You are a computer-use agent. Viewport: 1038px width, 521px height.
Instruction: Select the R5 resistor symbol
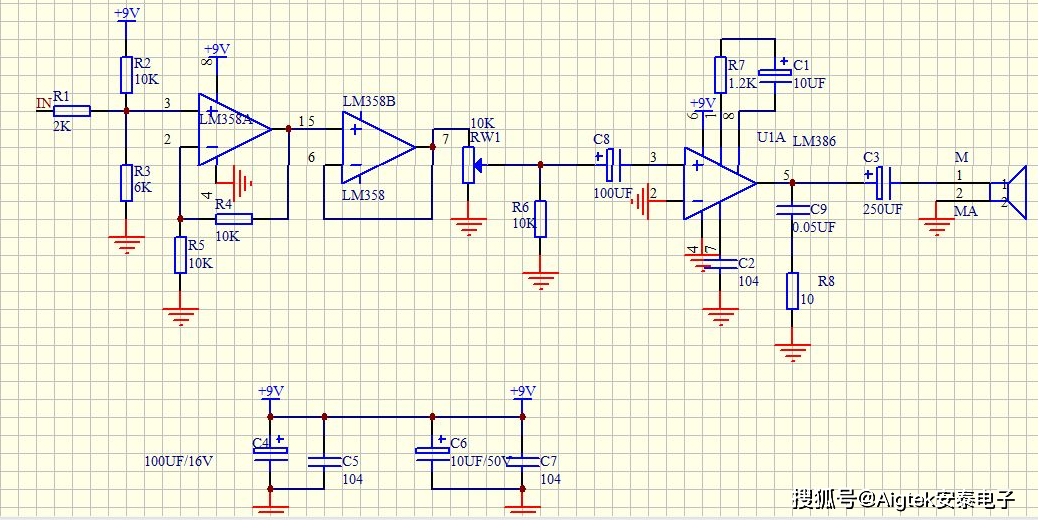pos(180,255)
